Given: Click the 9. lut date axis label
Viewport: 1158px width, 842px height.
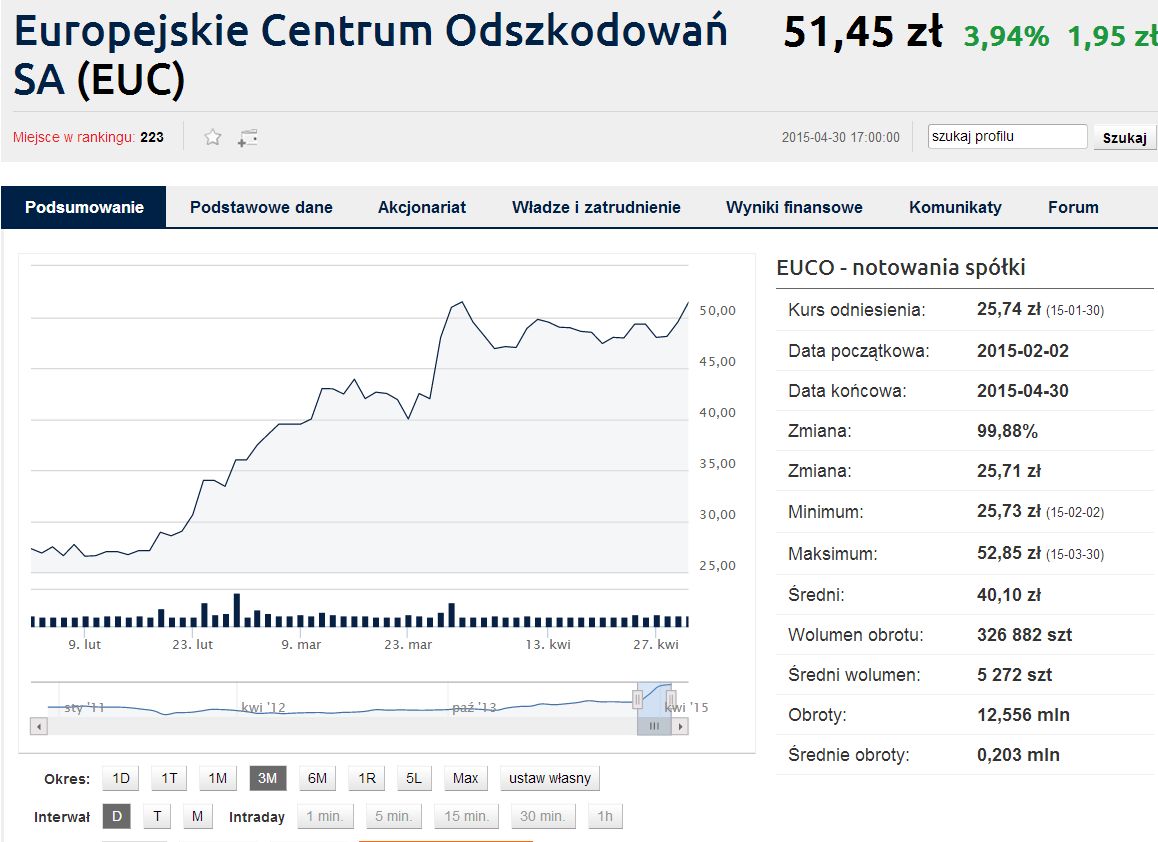Looking at the screenshot, I should pyautogui.click(x=85, y=645).
